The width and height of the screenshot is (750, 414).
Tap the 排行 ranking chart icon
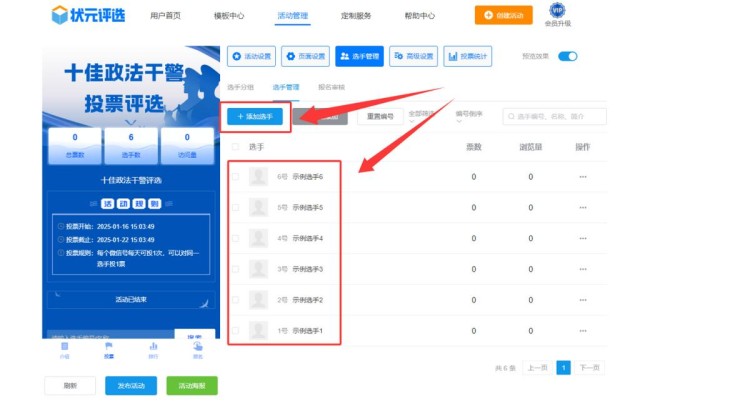[153, 347]
